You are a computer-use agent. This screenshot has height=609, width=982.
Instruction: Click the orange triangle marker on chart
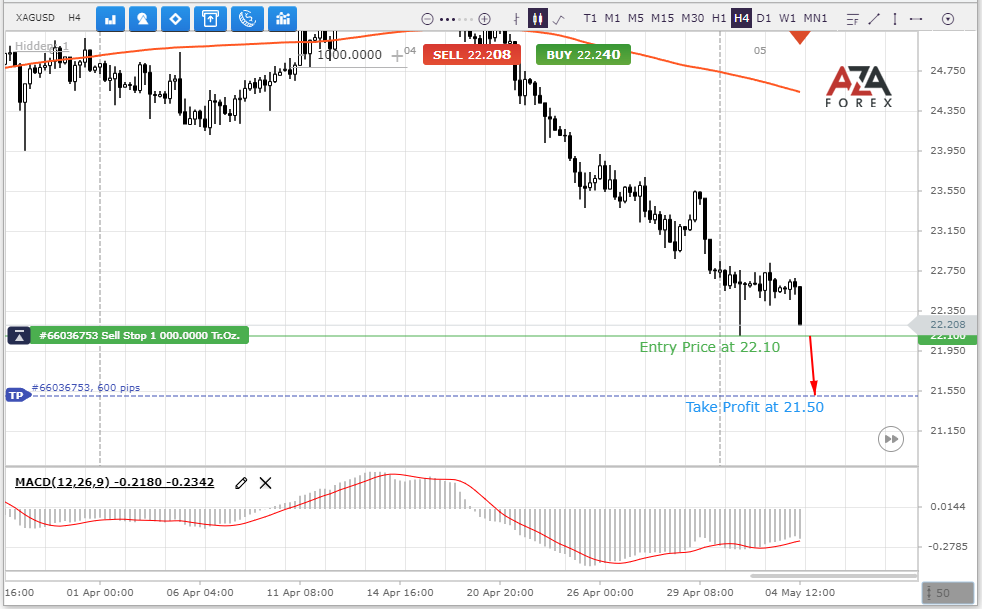click(800, 37)
